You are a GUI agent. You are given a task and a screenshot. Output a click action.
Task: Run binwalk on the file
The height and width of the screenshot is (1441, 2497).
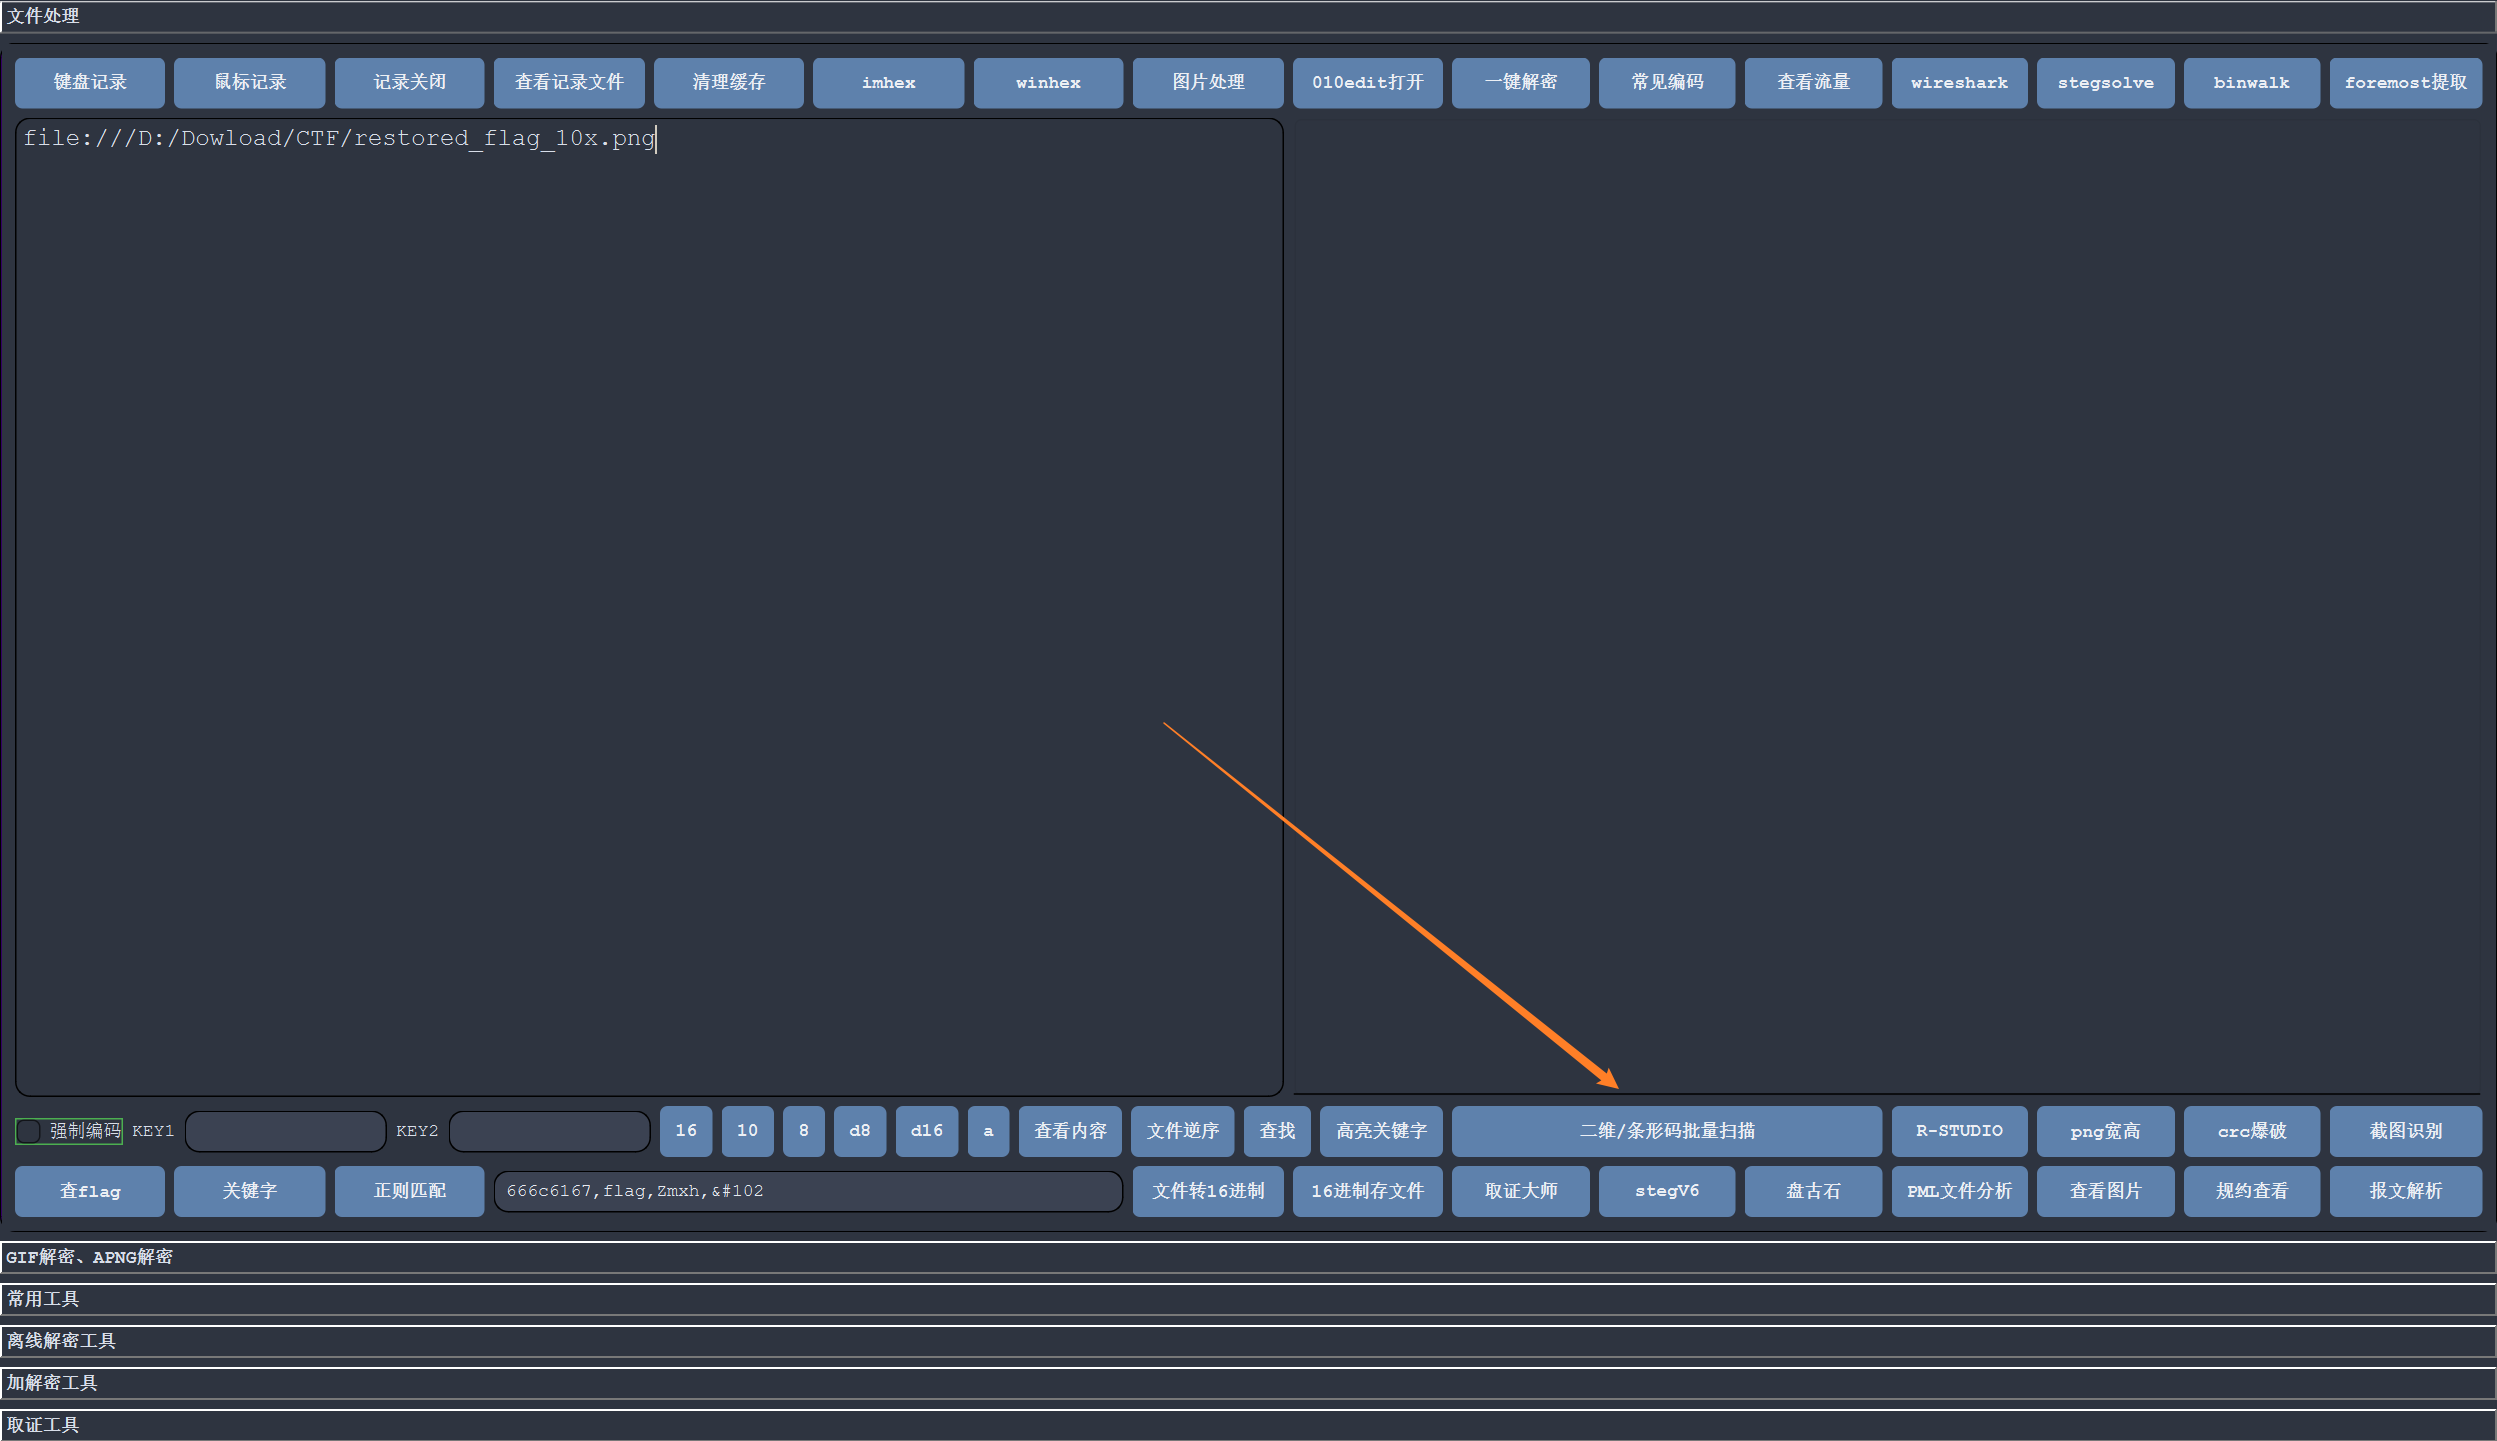point(2252,83)
